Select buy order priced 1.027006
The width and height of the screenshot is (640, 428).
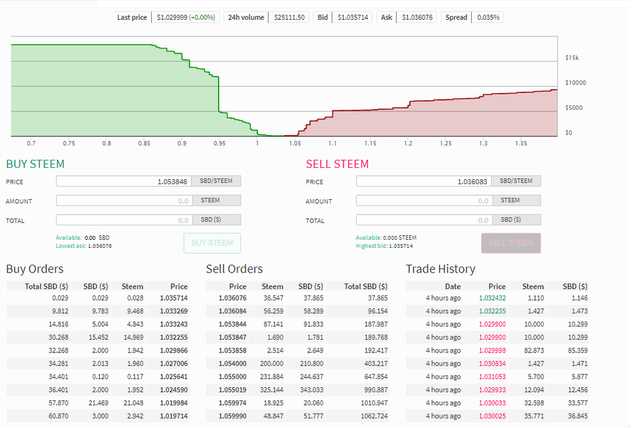[98, 364]
